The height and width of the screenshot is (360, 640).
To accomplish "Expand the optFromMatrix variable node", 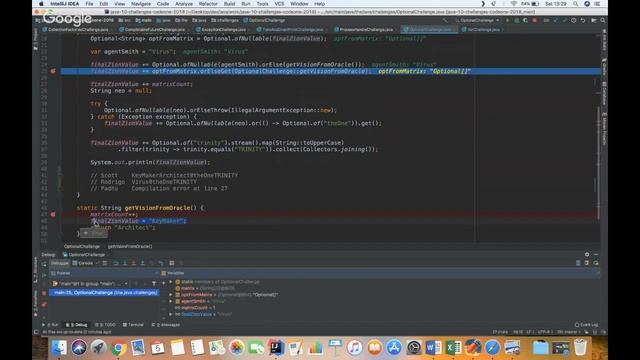I will [171, 295].
